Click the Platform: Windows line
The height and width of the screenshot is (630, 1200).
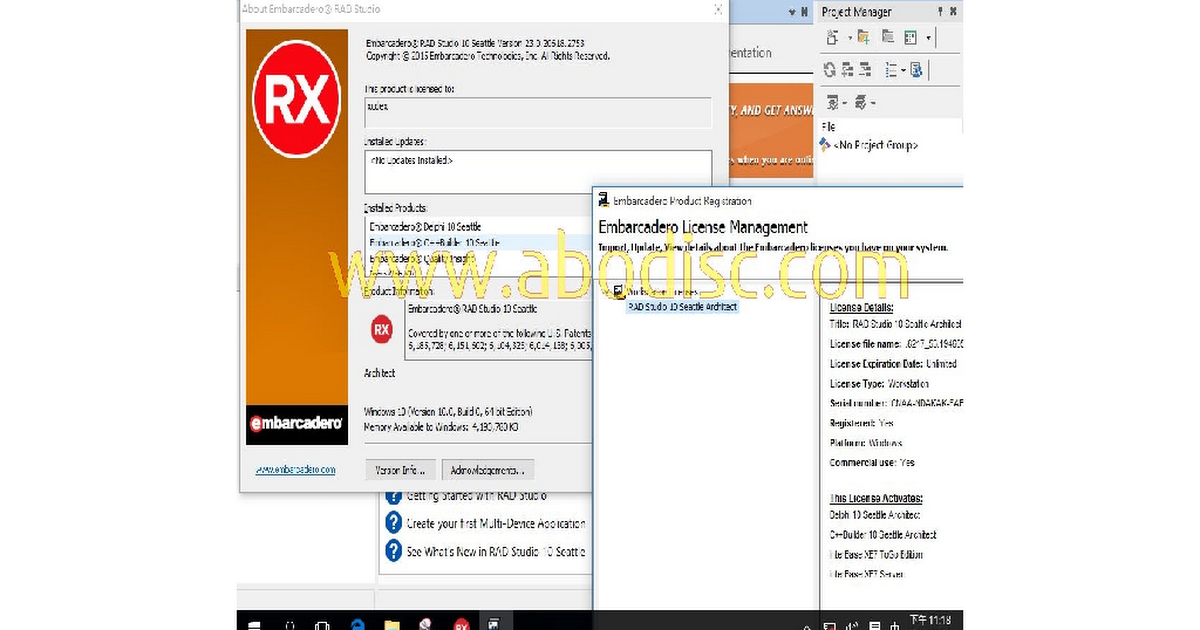866,443
